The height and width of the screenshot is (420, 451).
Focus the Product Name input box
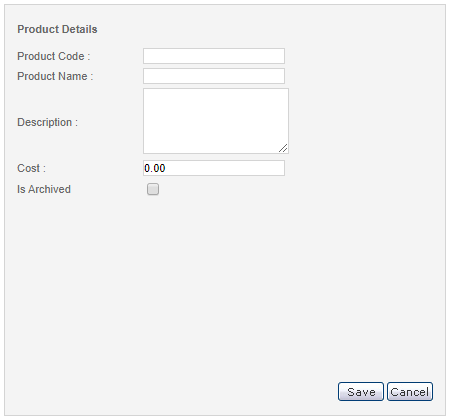(x=214, y=76)
